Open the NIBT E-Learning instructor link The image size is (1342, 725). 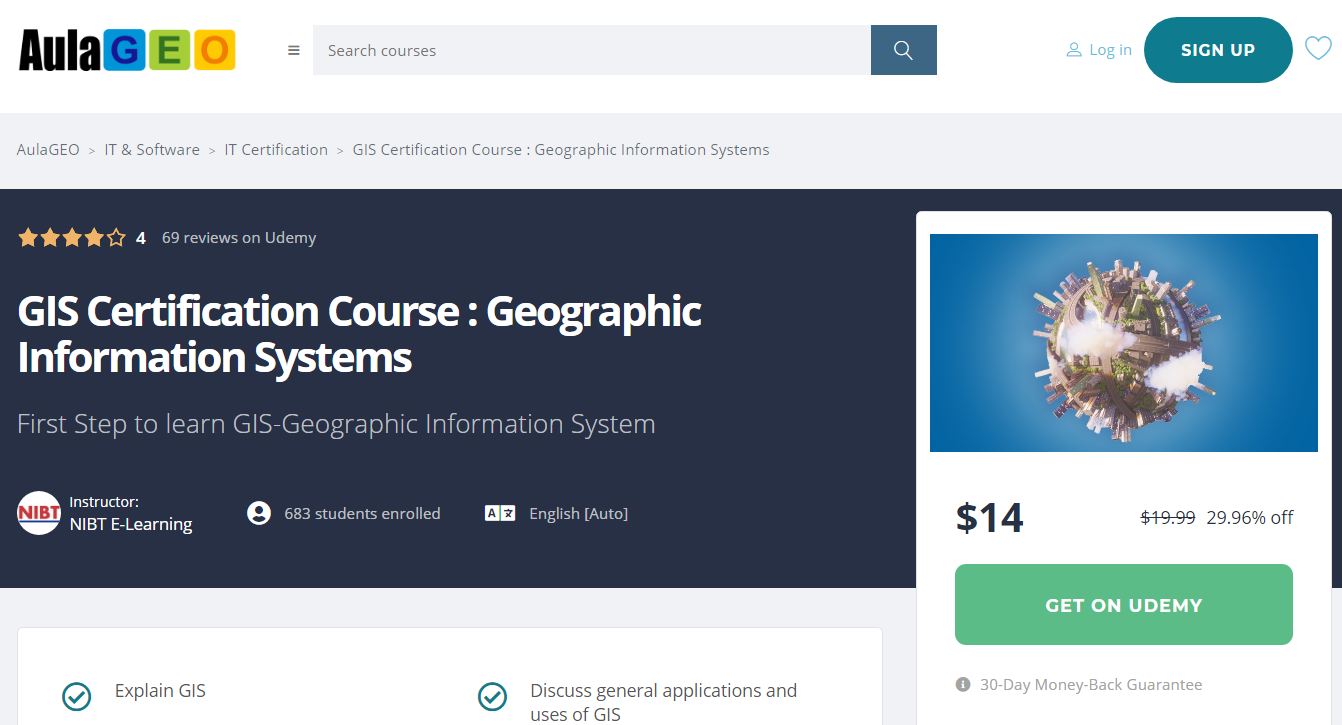pos(131,524)
